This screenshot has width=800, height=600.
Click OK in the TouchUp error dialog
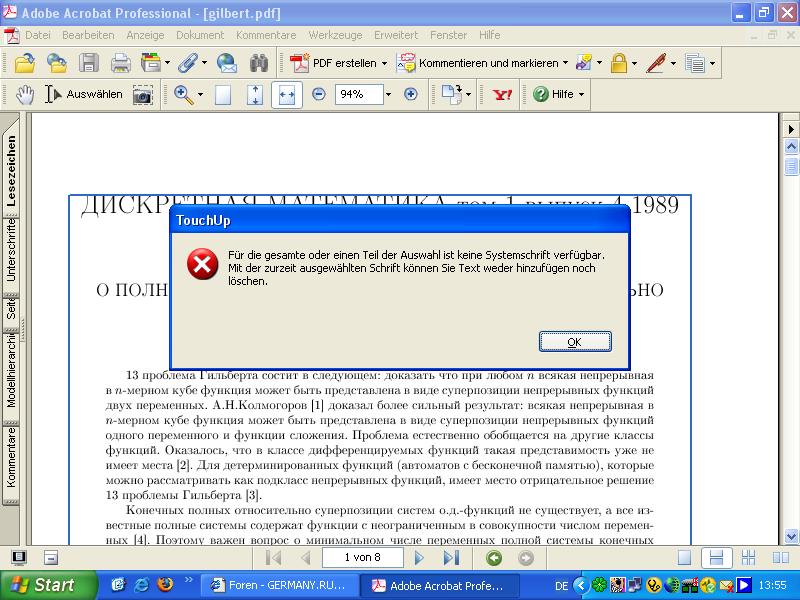(574, 342)
